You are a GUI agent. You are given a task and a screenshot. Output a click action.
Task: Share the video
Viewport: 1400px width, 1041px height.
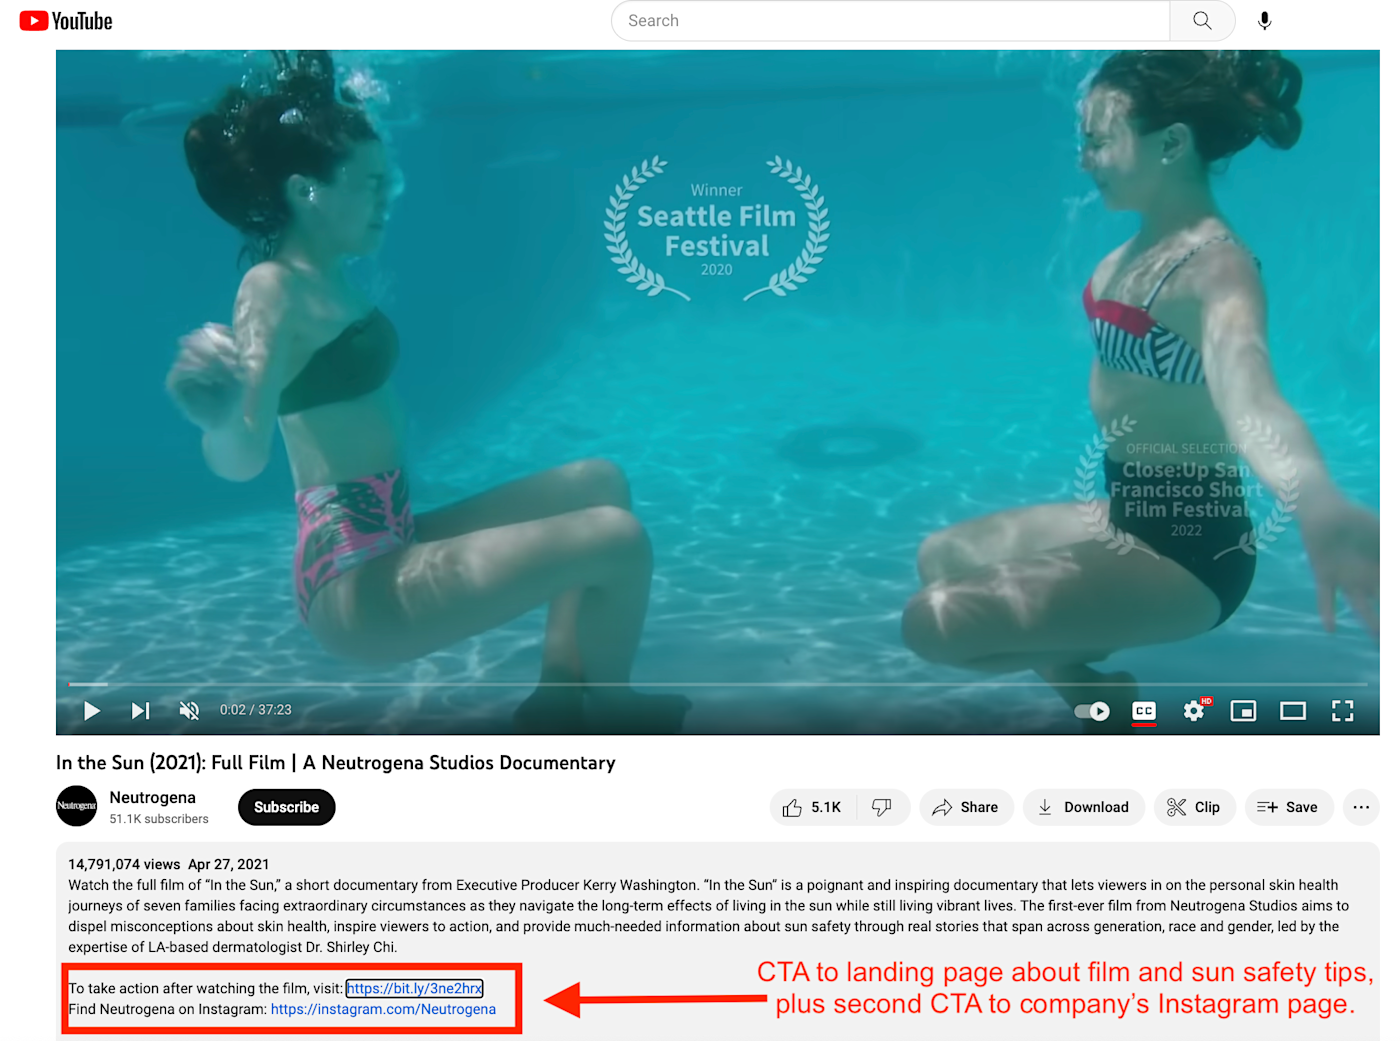[x=966, y=807]
